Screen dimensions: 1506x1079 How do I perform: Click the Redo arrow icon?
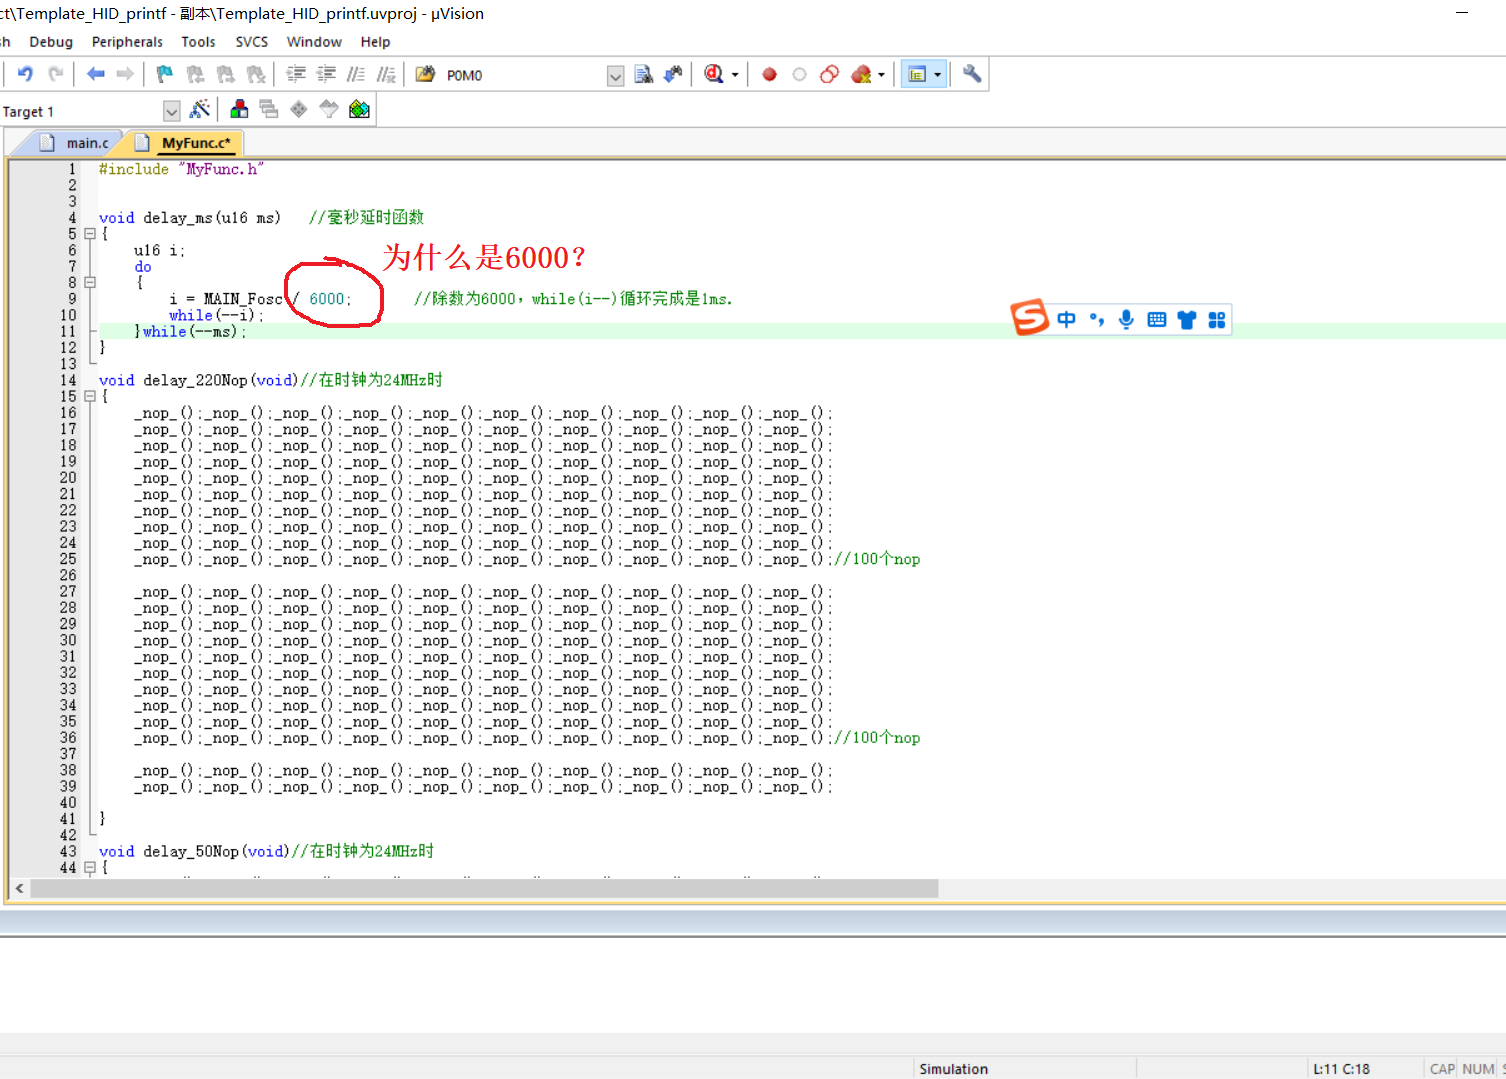pos(56,74)
